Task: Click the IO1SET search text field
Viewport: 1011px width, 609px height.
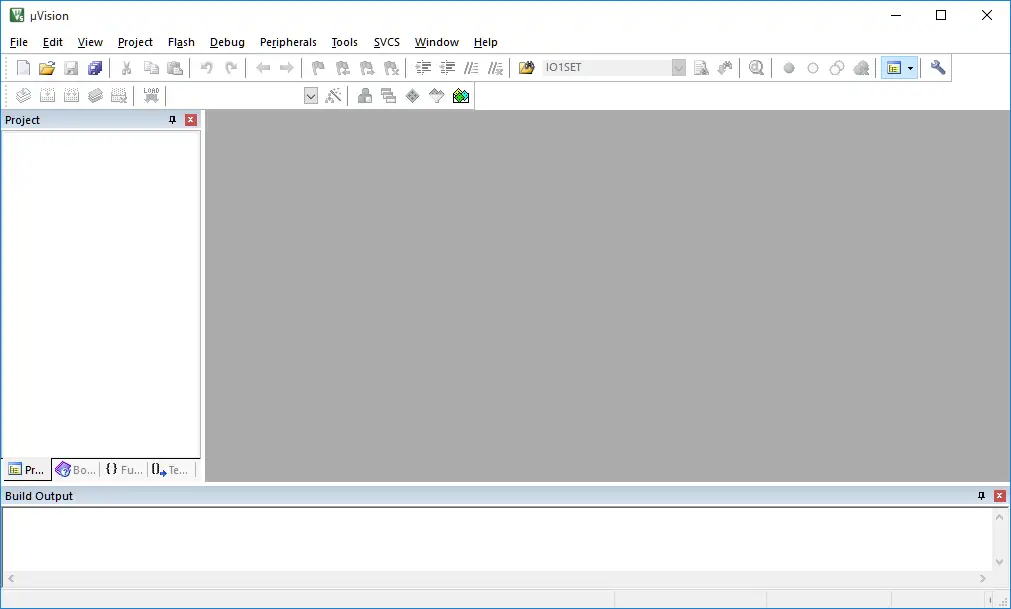Action: click(x=607, y=68)
